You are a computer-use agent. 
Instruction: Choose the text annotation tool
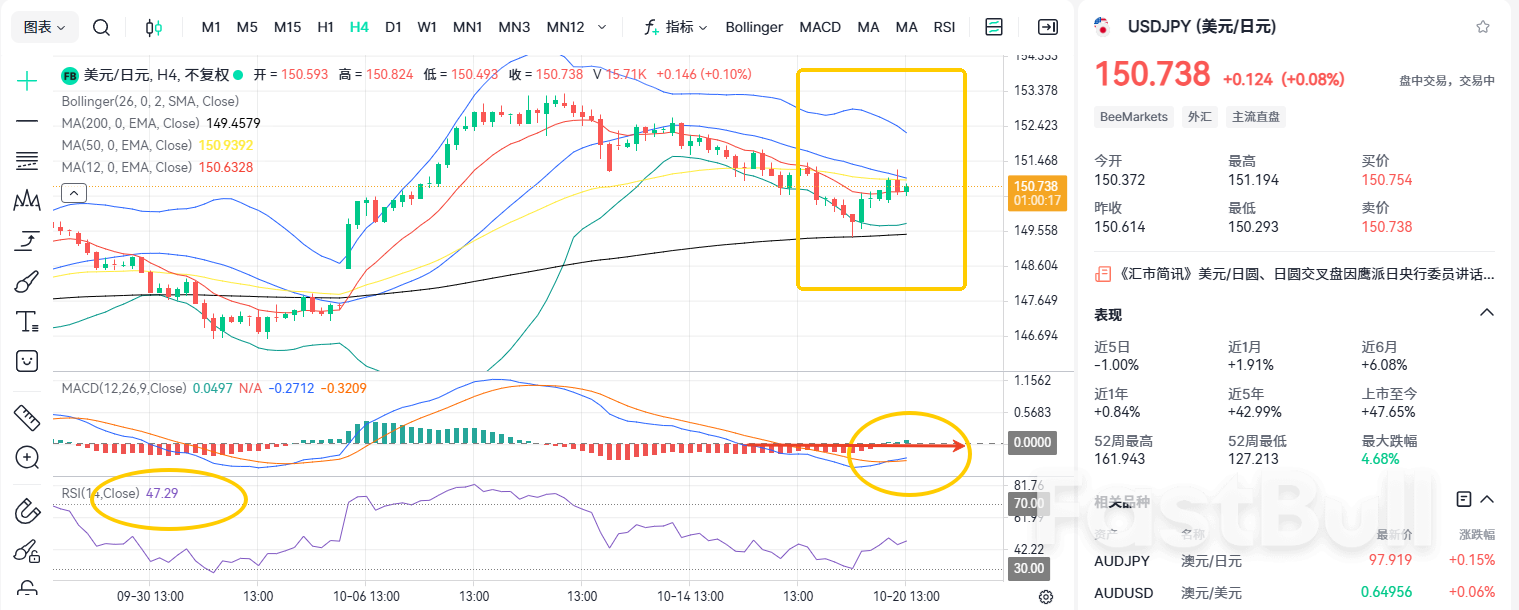click(x=27, y=321)
